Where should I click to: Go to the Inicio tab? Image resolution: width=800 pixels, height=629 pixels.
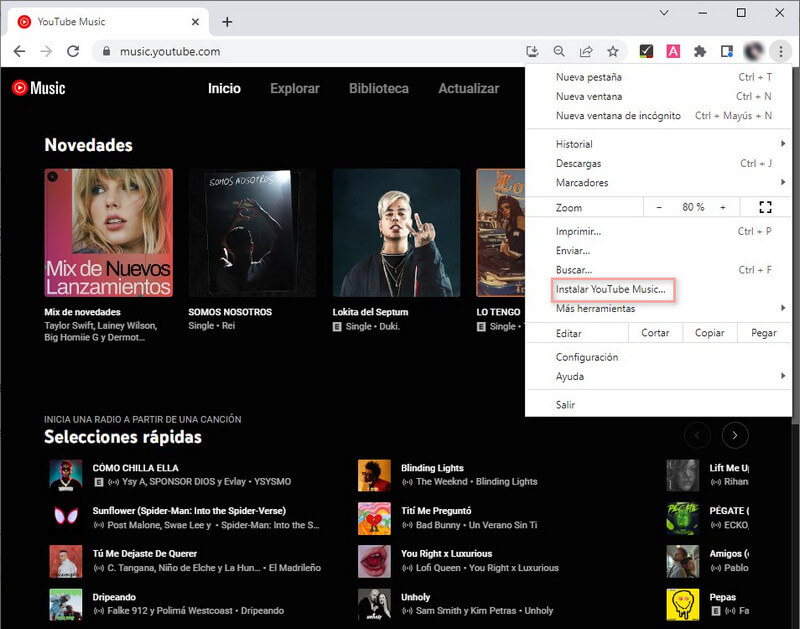(x=224, y=88)
